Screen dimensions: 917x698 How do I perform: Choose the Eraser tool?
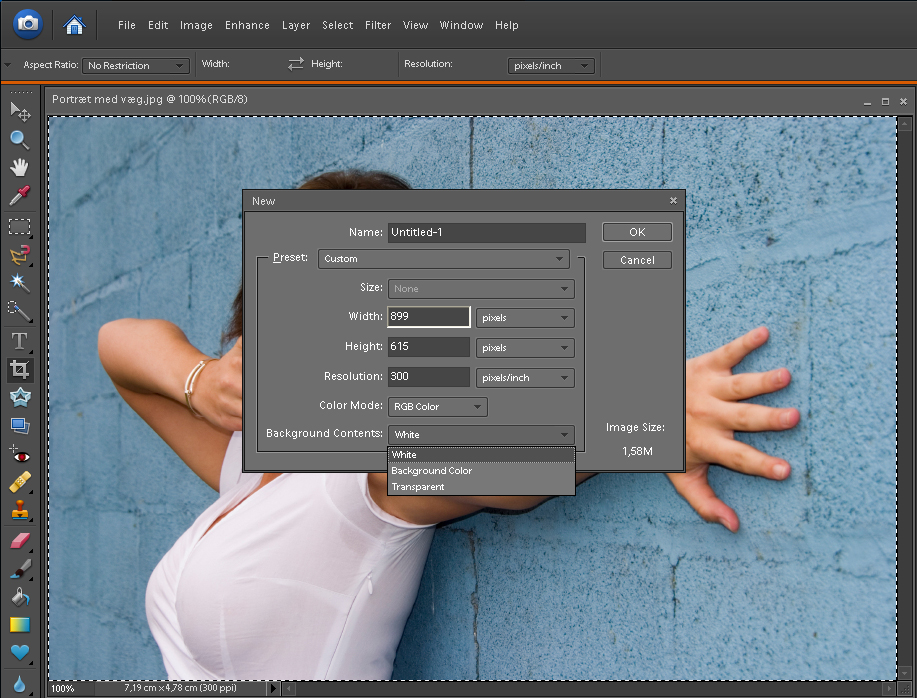click(19, 540)
